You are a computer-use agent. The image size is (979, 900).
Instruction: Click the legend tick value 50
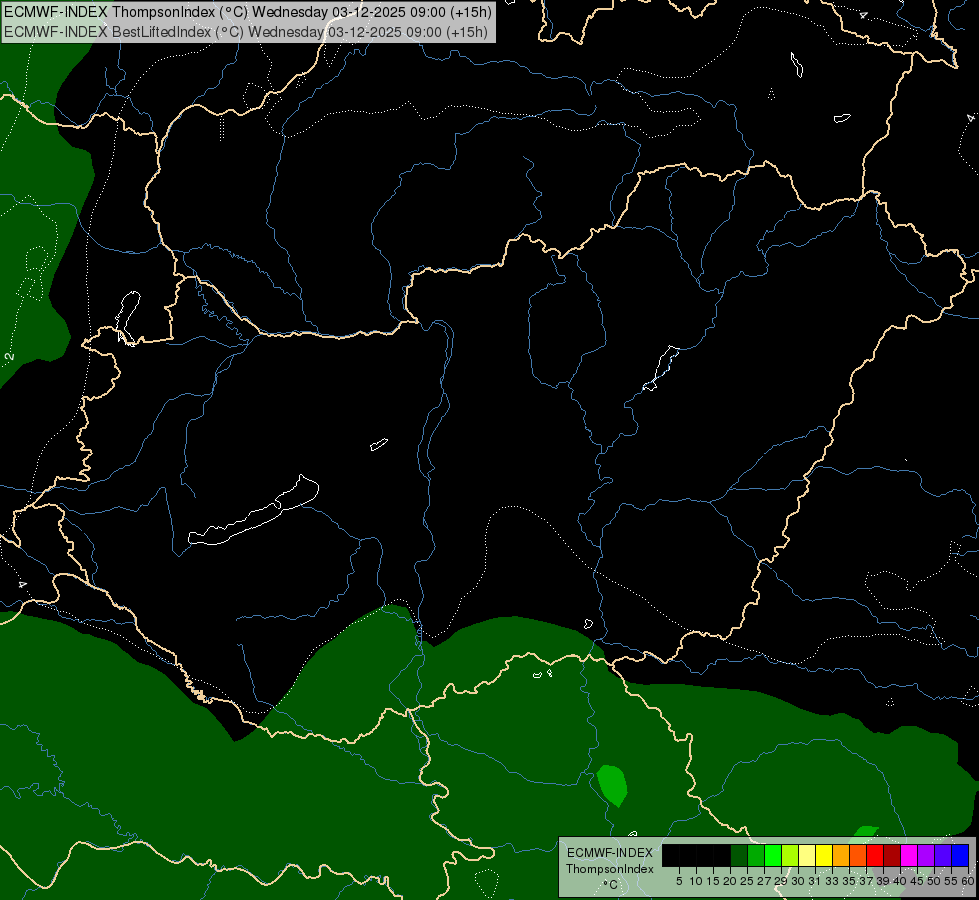point(934,881)
